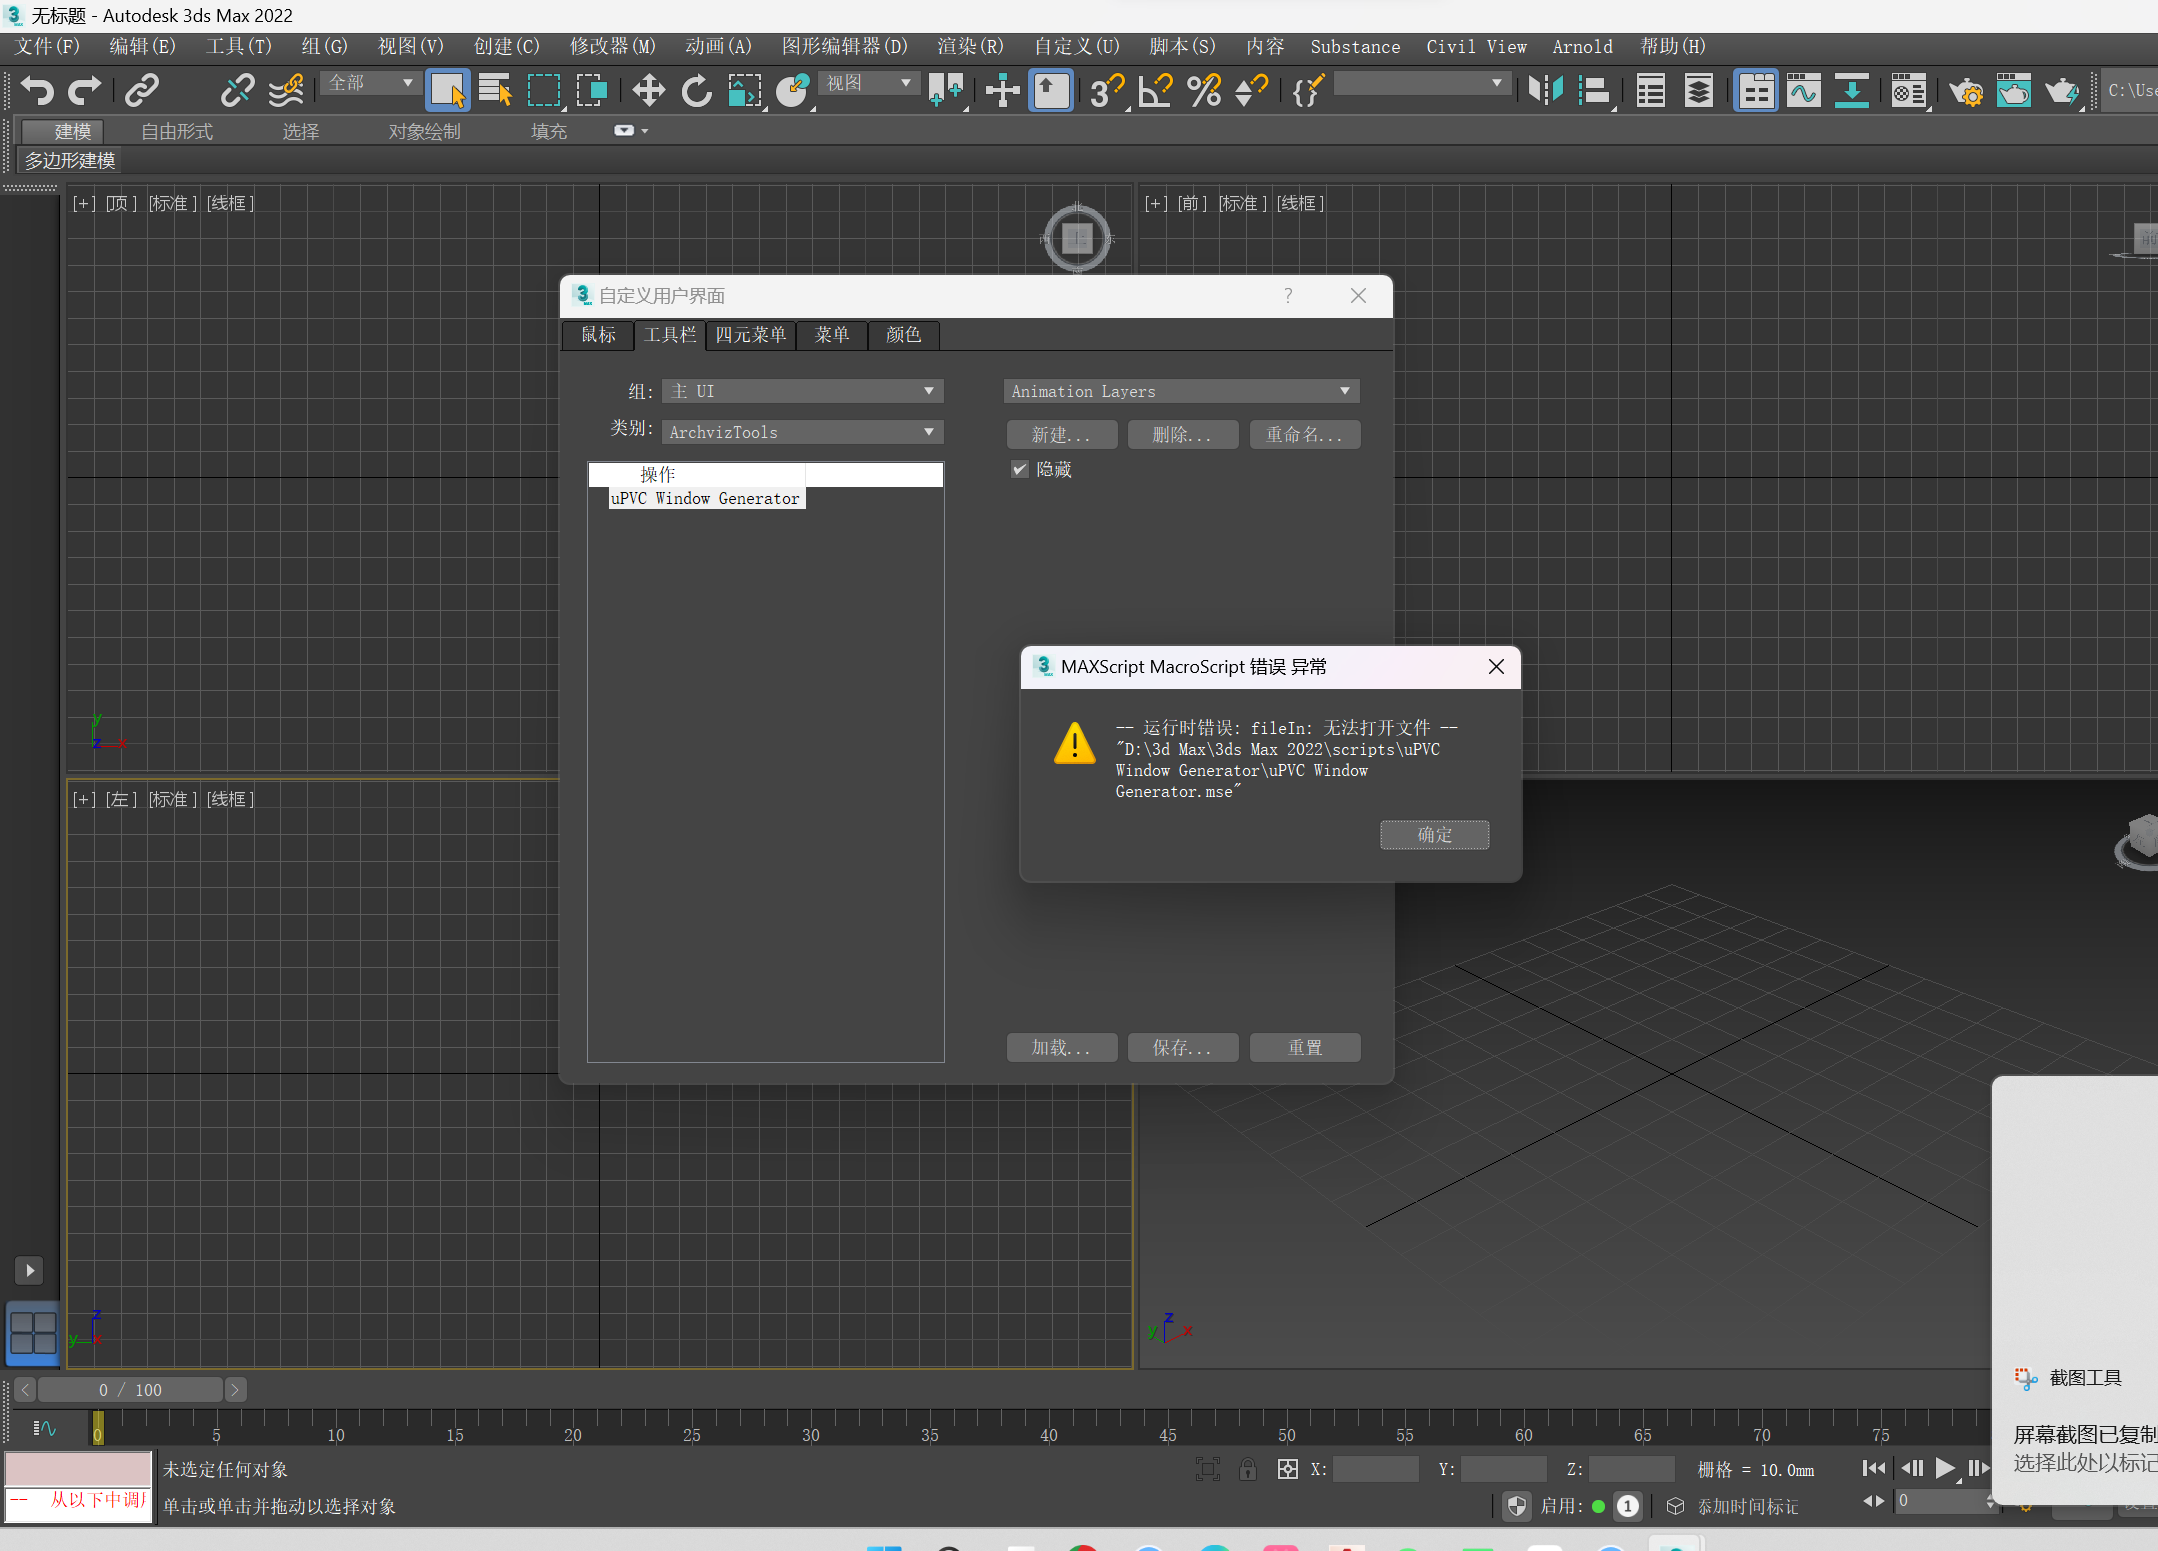This screenshot has height=1551, width=2158.
Task: Switch to the 四元菜单 tab
Action: [750, 335]
